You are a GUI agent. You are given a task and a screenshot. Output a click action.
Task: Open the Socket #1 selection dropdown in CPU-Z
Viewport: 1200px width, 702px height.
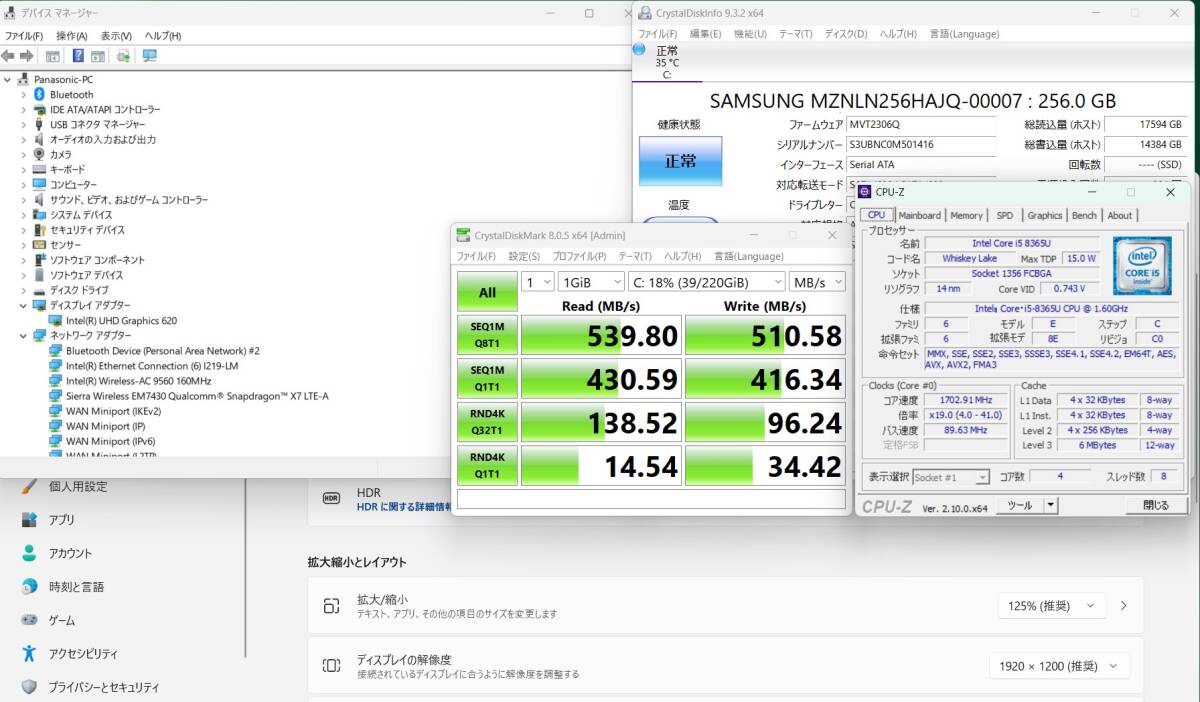(950, 477)
